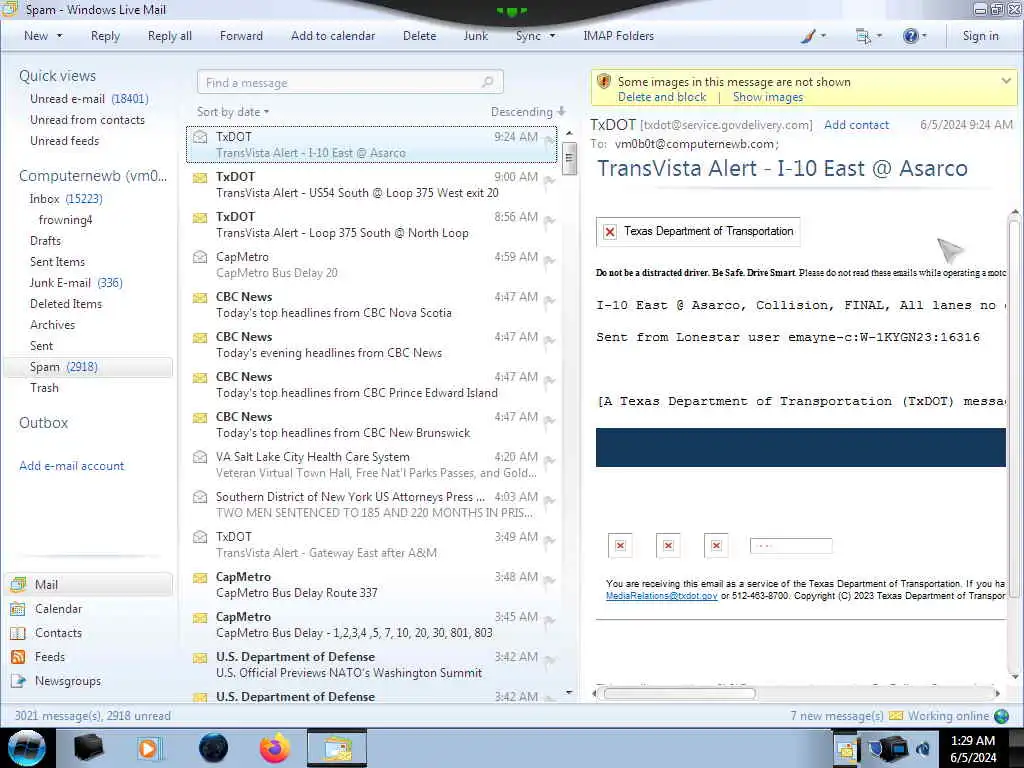Click the envelope icon of CapMetro Bus Delay 20
Screen dimensions: 1024x768
[200, 257]
